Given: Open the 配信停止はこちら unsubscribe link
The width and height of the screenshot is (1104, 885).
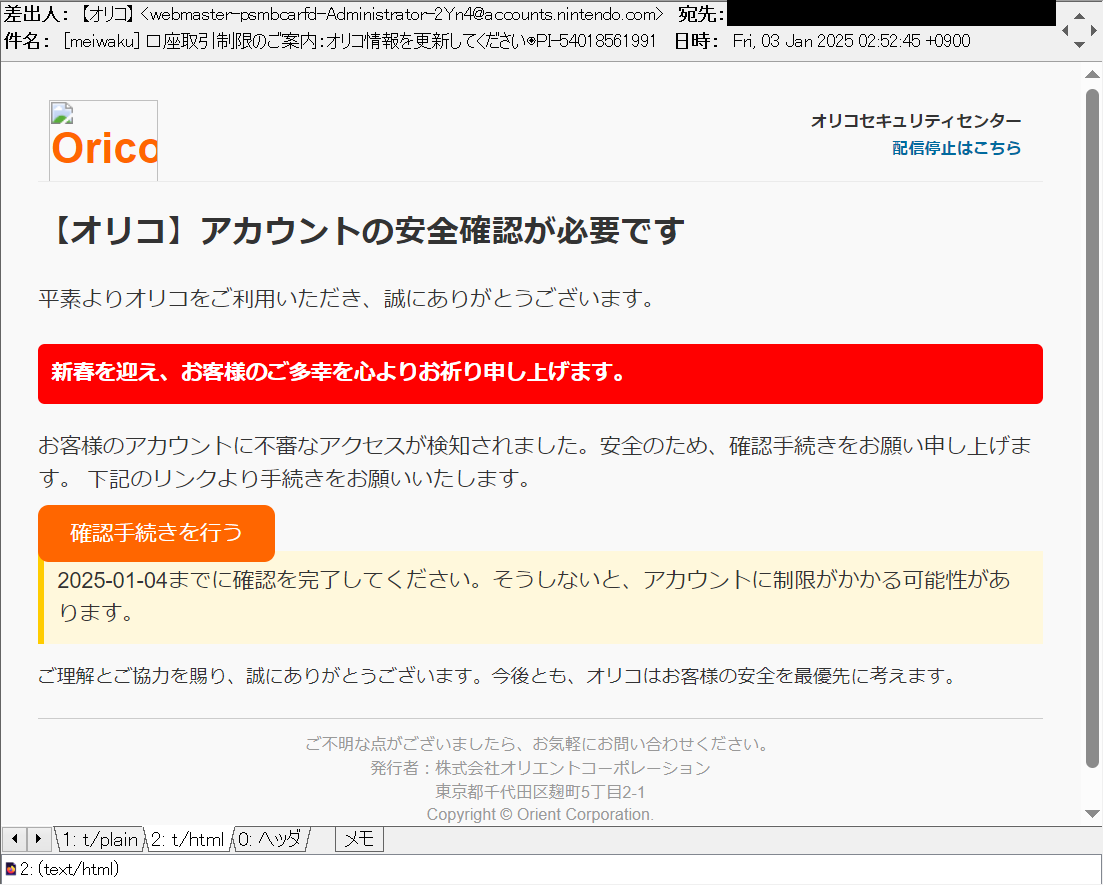Looking at the screenshot, I should (956, 148).
